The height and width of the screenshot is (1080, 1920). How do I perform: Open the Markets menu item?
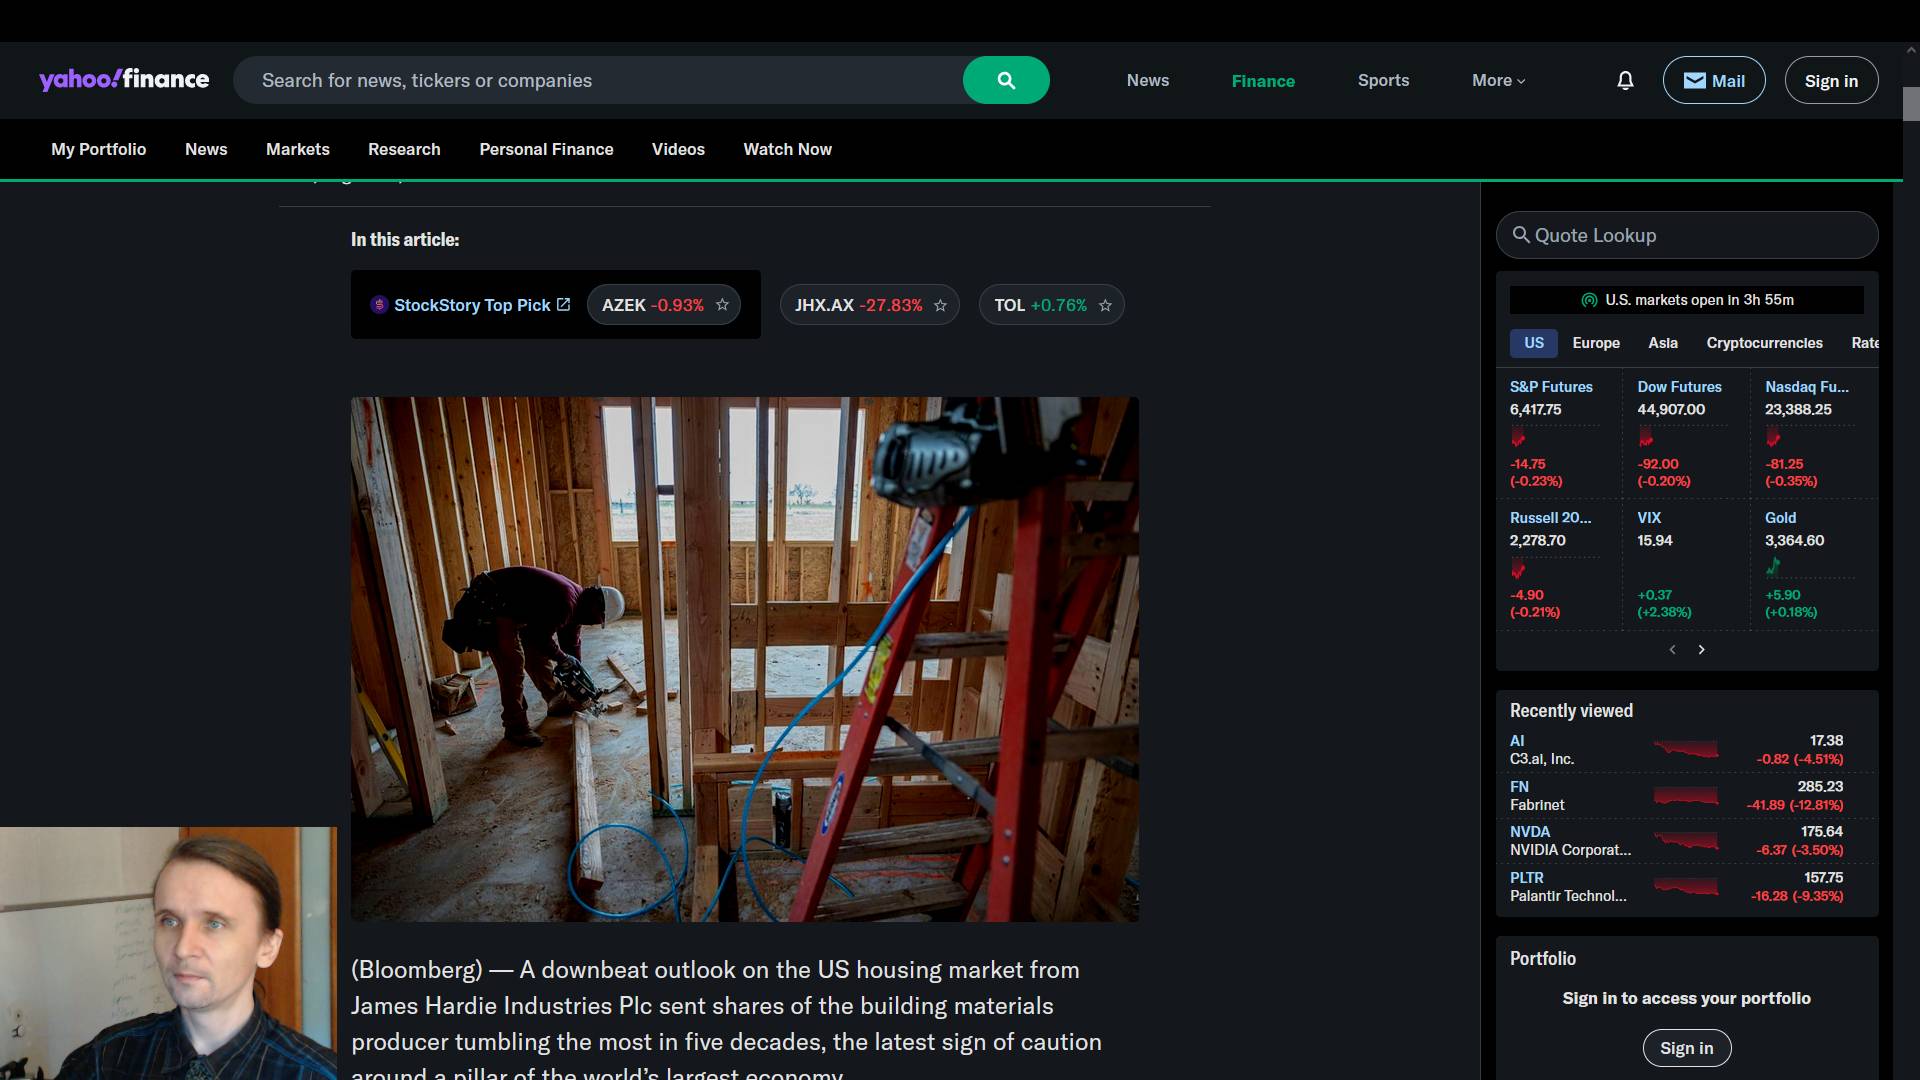click(x=297, y=149)
